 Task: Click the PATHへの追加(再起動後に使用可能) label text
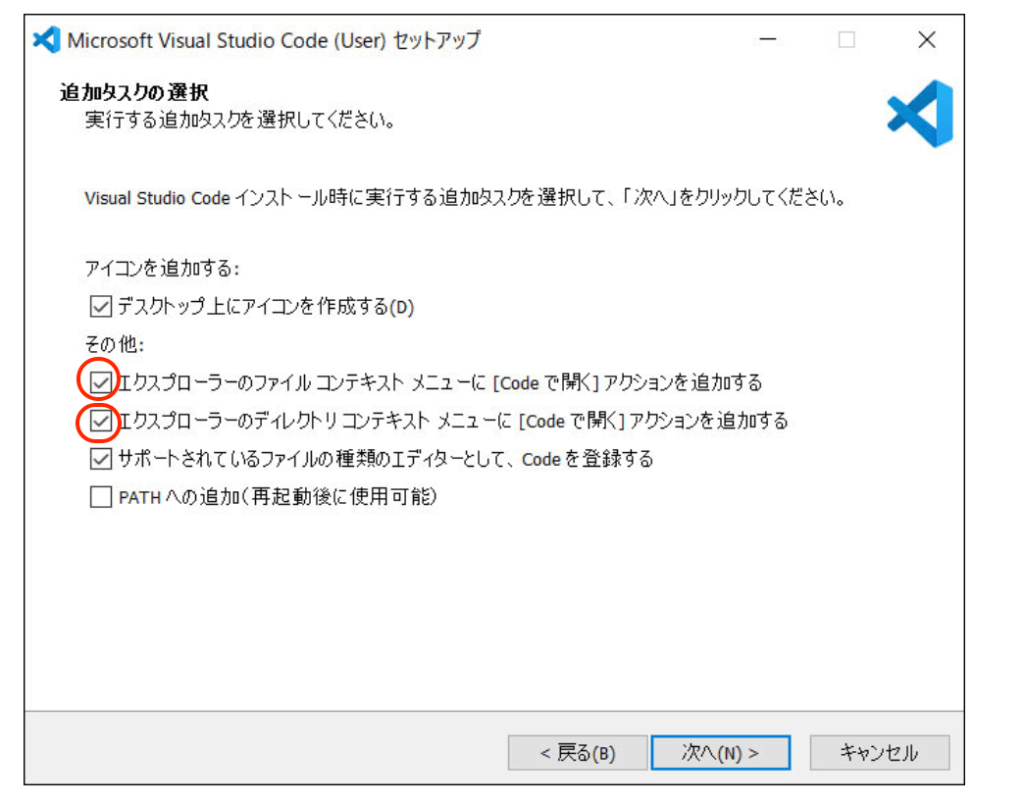(x=278, y=497)
